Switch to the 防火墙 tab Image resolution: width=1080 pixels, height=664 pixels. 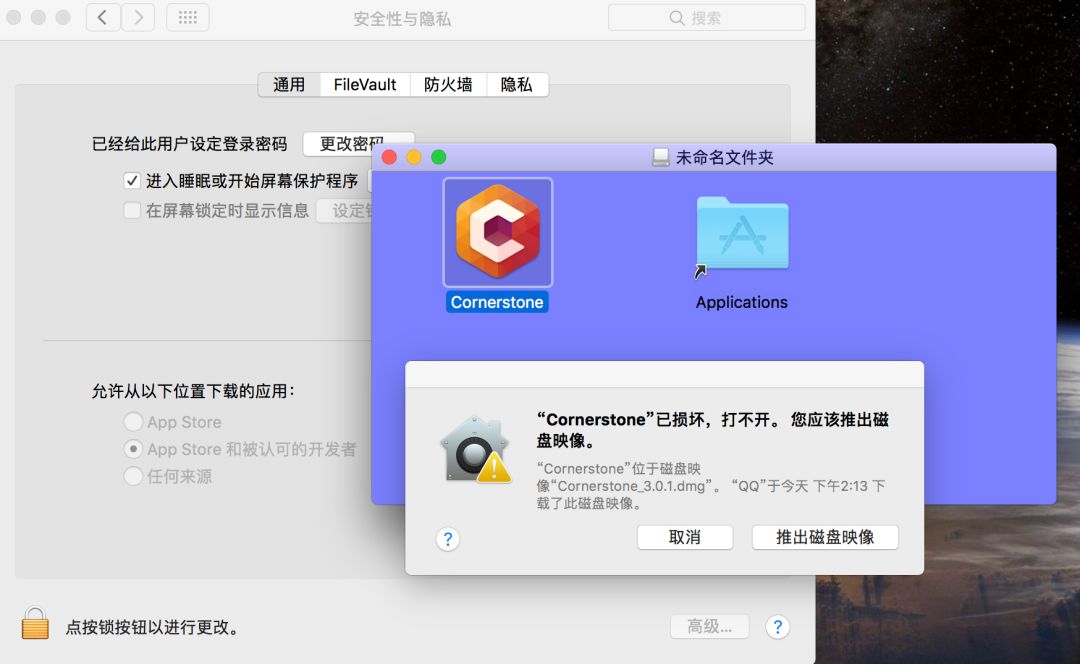point(448,85)
